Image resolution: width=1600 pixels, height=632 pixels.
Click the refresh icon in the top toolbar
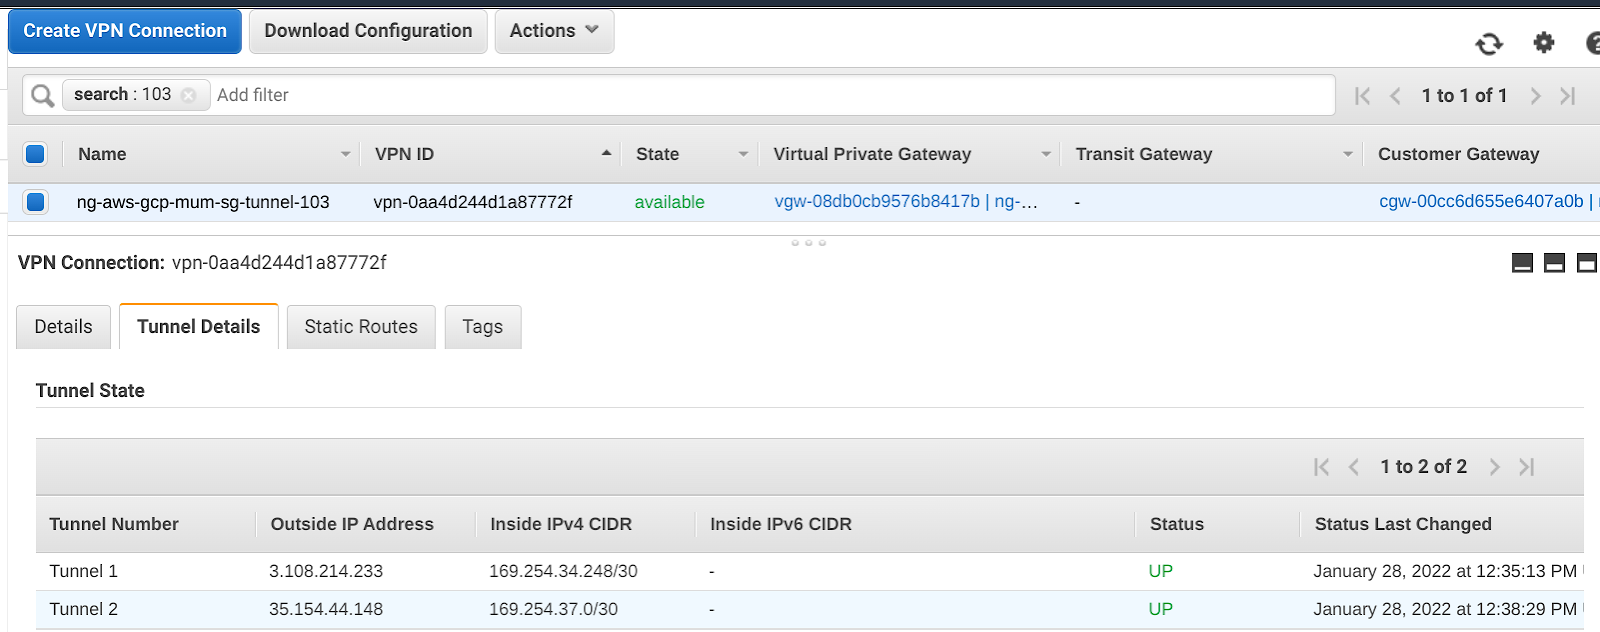pos(1489,43)
